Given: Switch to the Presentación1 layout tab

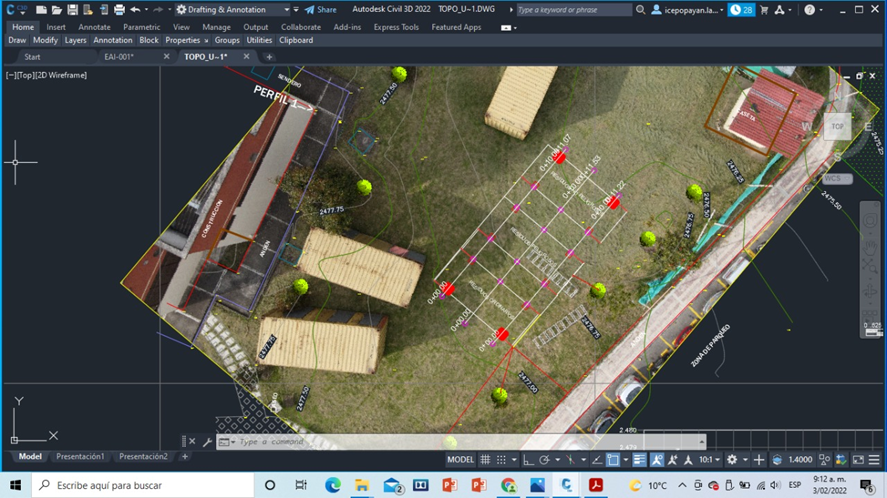Looking at the screenshot, I should pyautogui.click(x=80, y=456).
